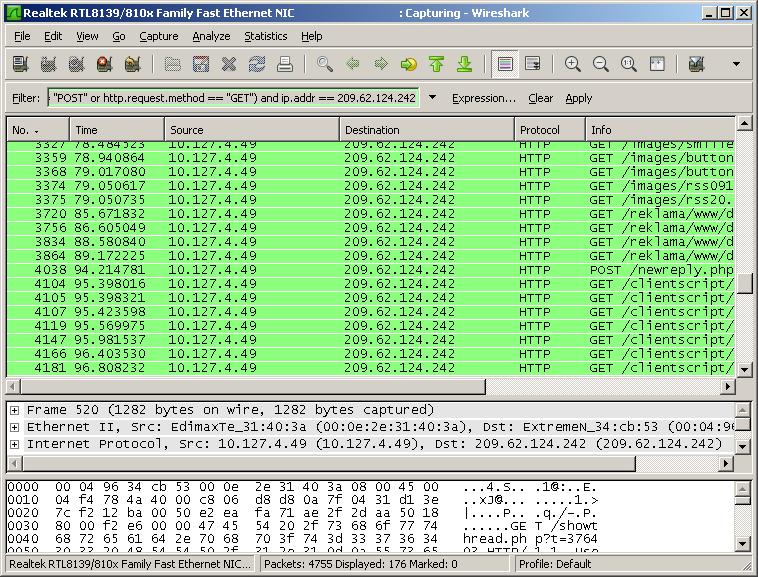Sort by Info column header
758x577 pixels.
coord(660,130)
